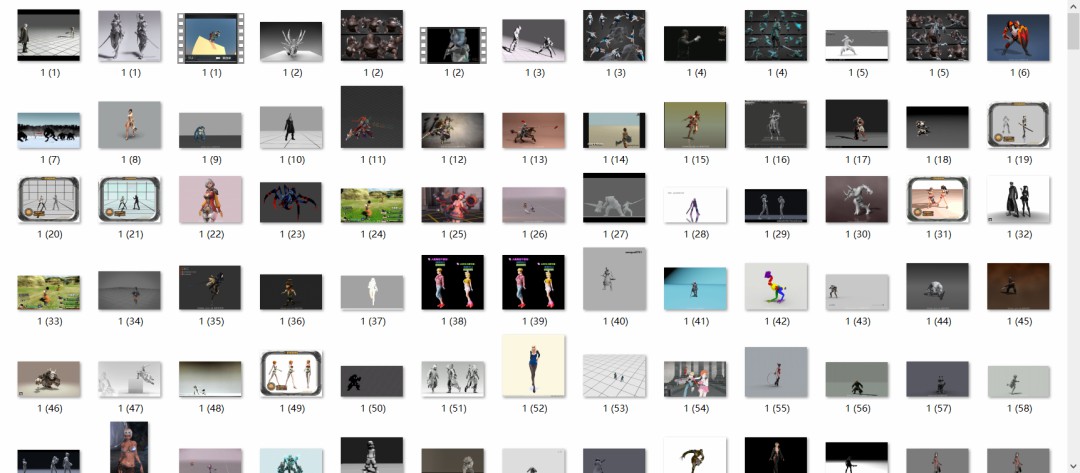Open the black-background thumbnail 1 (38)
This screenshot has width=1080, height=473.
point(452,282)
